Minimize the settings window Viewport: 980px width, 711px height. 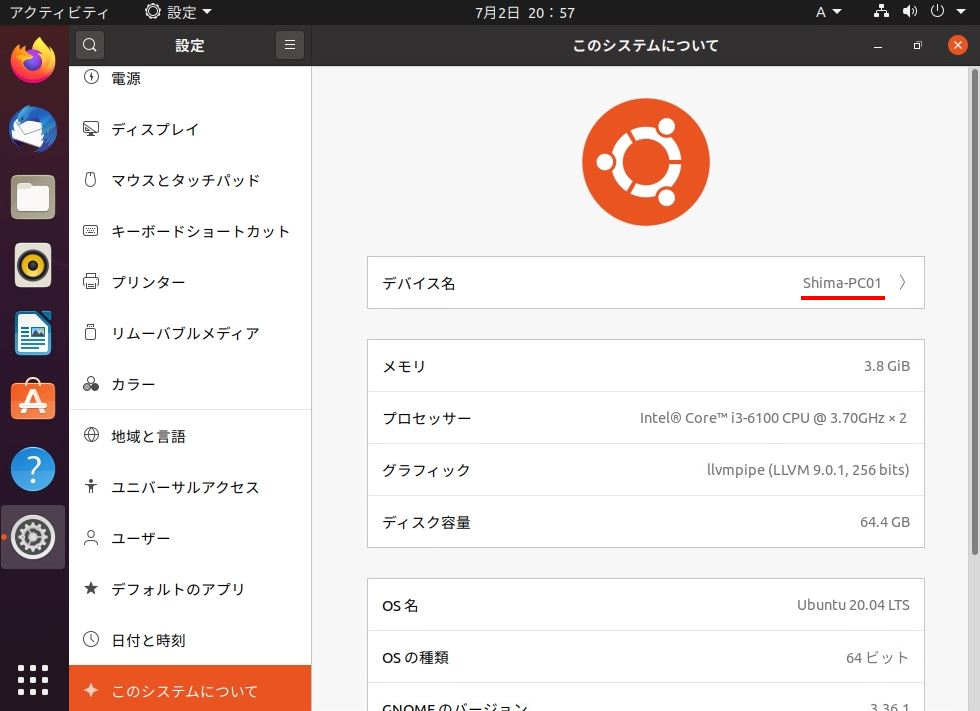coord(878,46)
